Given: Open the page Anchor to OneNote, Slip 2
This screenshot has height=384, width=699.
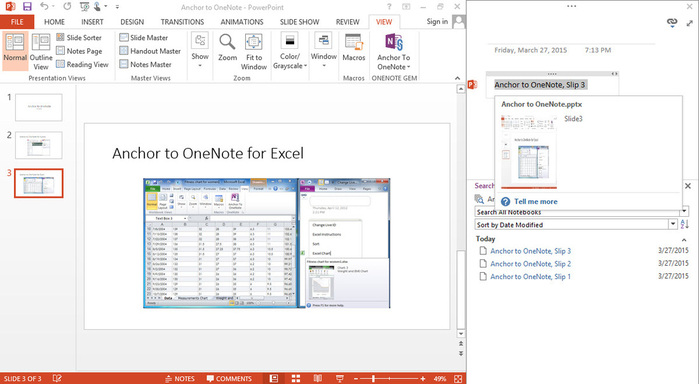Looking at the screenshot, I should click(530, 264).
